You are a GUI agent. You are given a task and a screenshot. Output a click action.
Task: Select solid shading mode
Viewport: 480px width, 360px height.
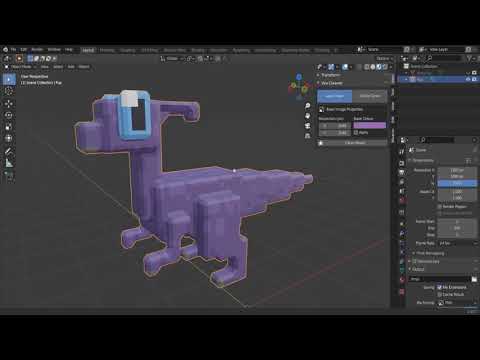click(x=373, y=67)
